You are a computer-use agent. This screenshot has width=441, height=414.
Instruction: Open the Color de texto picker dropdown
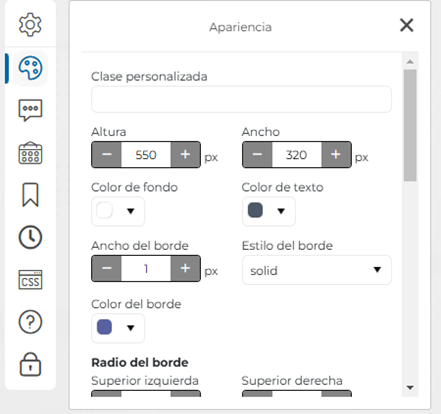269,211
